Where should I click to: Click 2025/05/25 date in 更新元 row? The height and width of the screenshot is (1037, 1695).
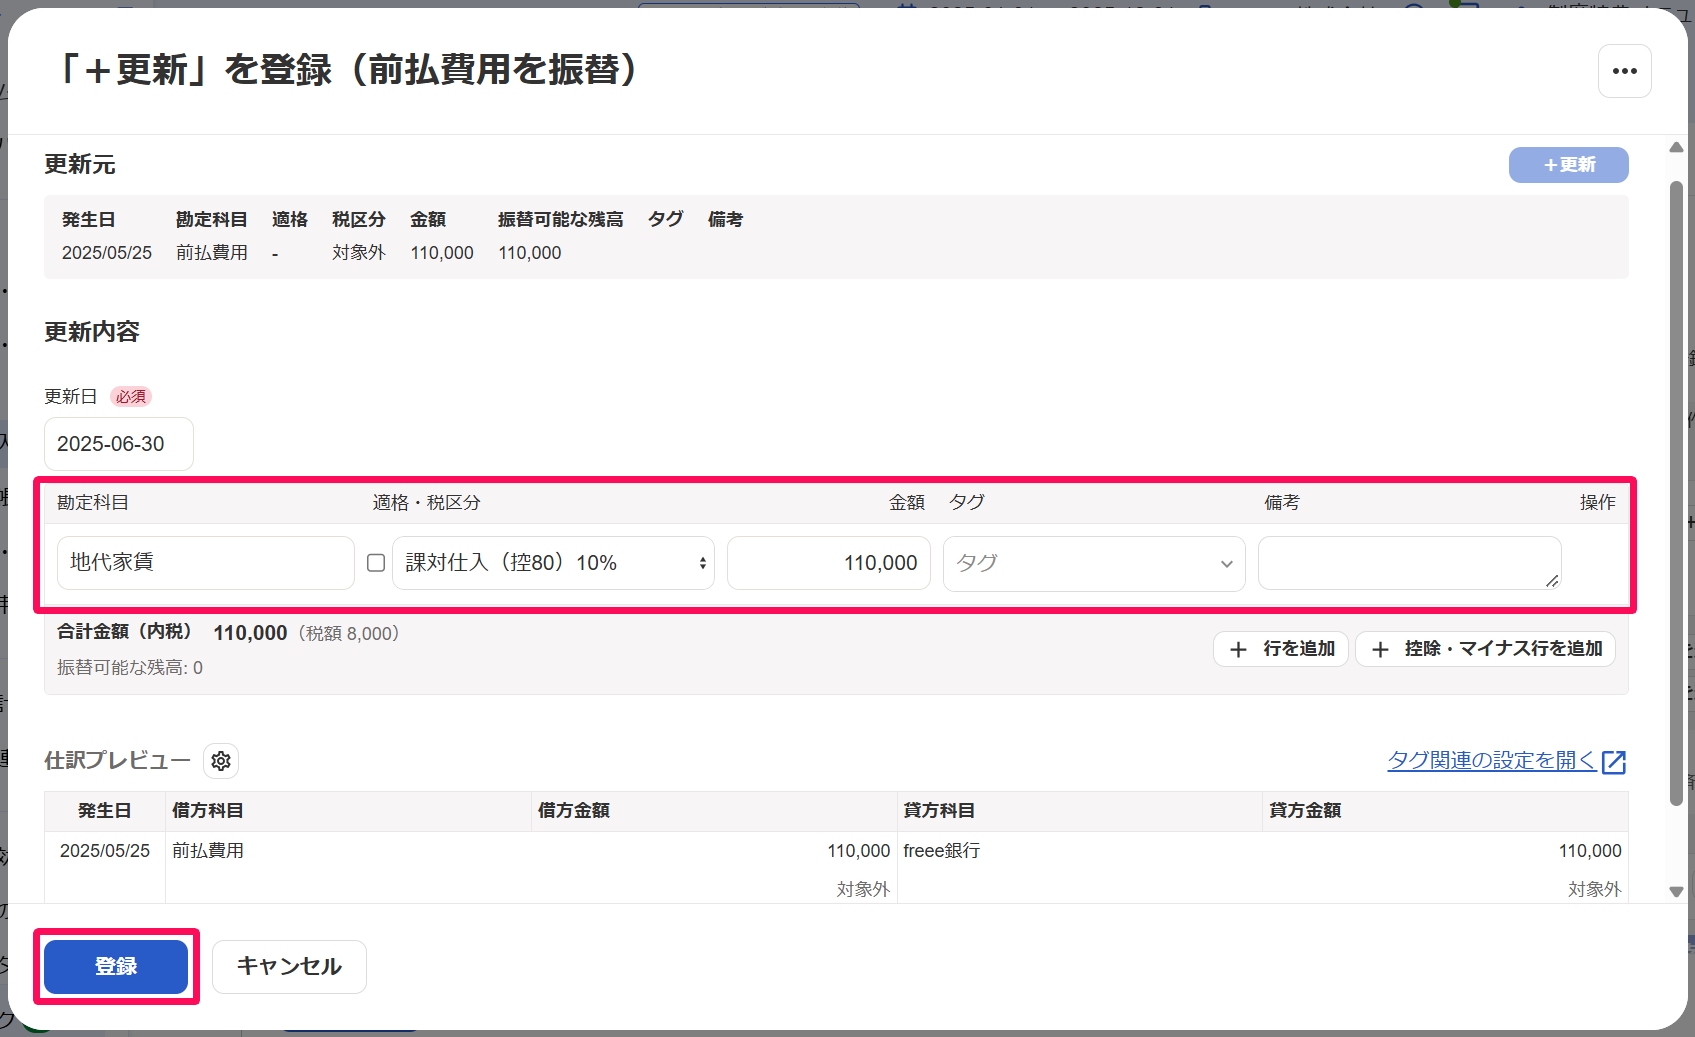107,253
